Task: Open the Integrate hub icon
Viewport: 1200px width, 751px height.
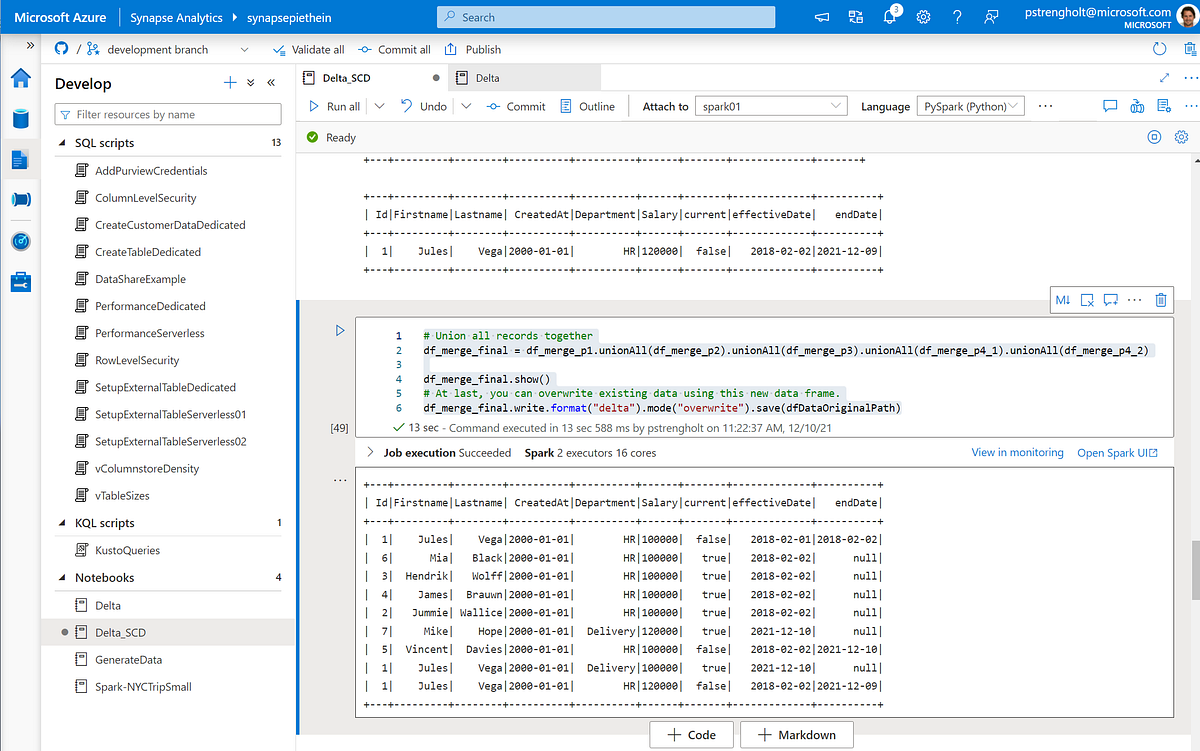Action: point(20,200)
